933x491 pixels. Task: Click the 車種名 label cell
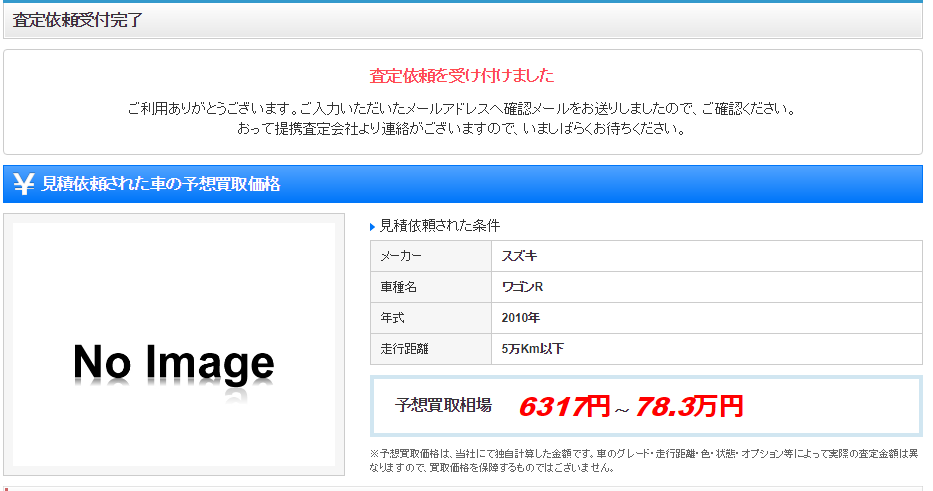point(431,288)
